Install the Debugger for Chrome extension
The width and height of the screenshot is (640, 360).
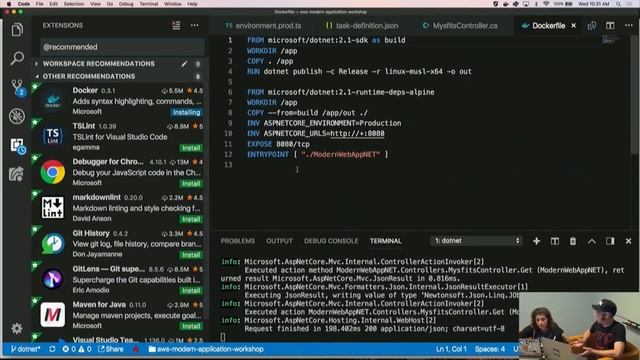(191, 184)
